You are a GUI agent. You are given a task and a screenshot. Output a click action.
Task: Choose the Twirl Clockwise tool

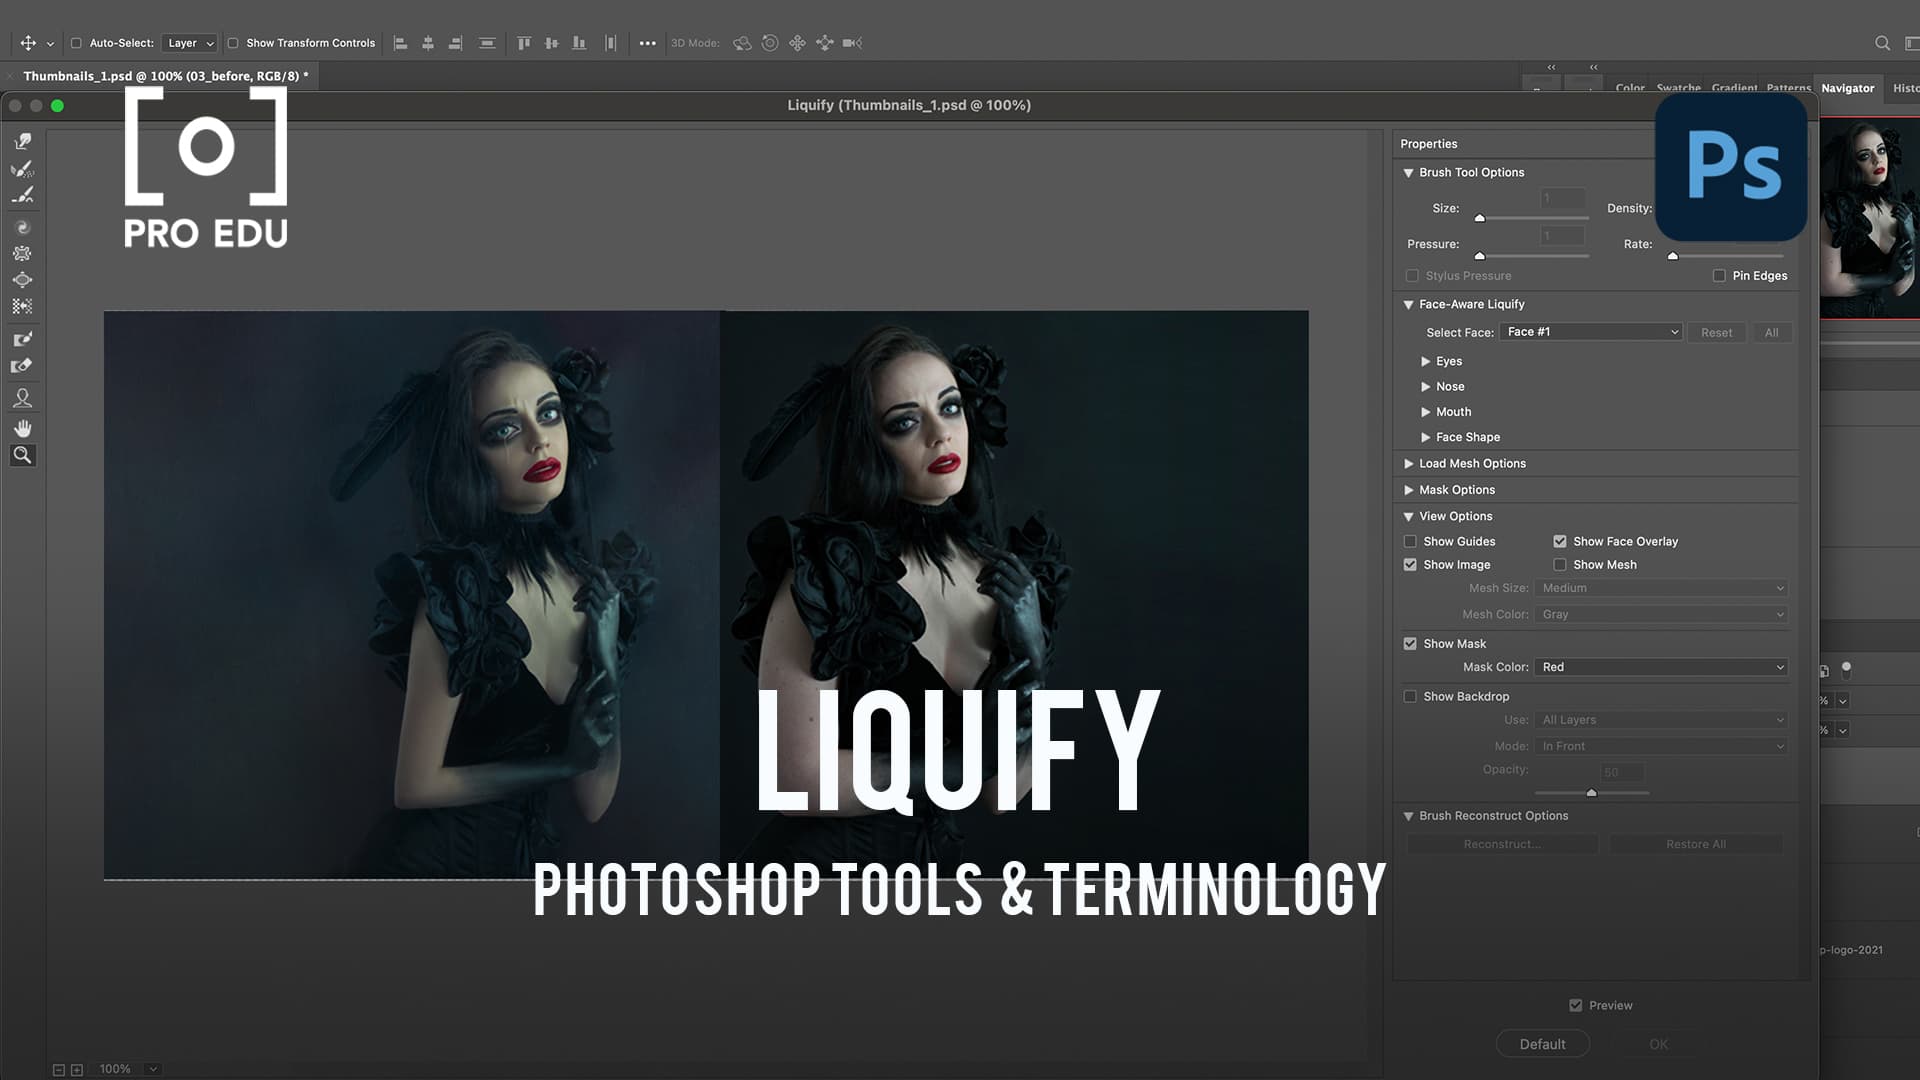22,226
